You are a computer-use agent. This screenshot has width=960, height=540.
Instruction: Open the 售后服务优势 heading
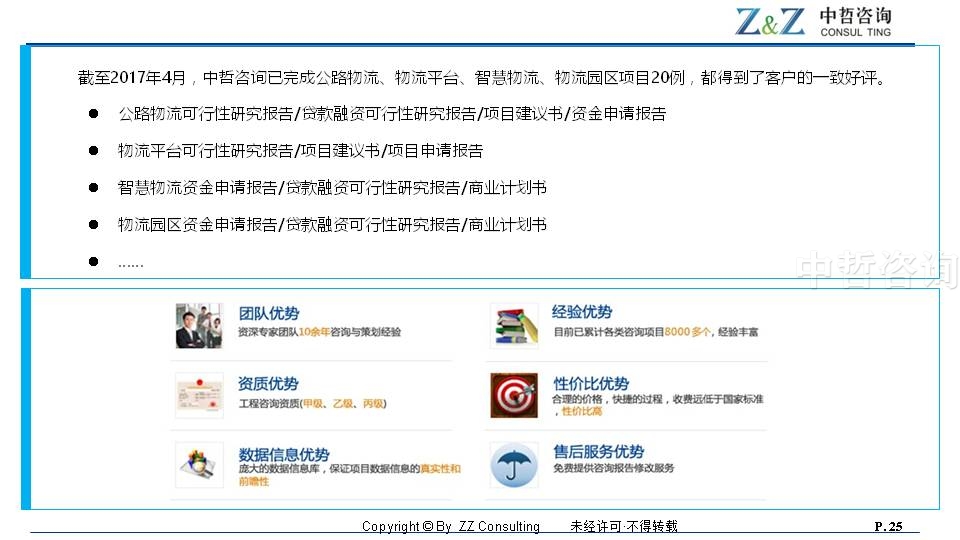pyautogui.click(x=598, y=452)
